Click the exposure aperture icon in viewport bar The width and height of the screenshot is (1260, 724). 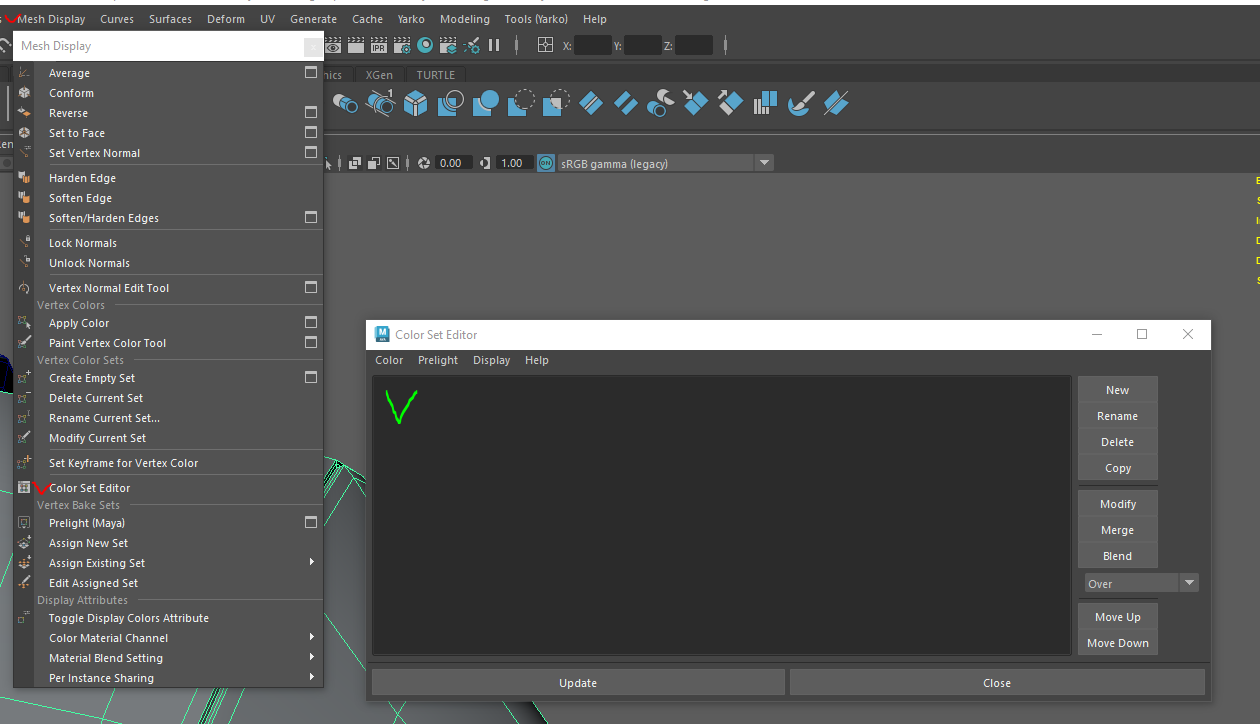pyautogui.click(x=424, y=163)
